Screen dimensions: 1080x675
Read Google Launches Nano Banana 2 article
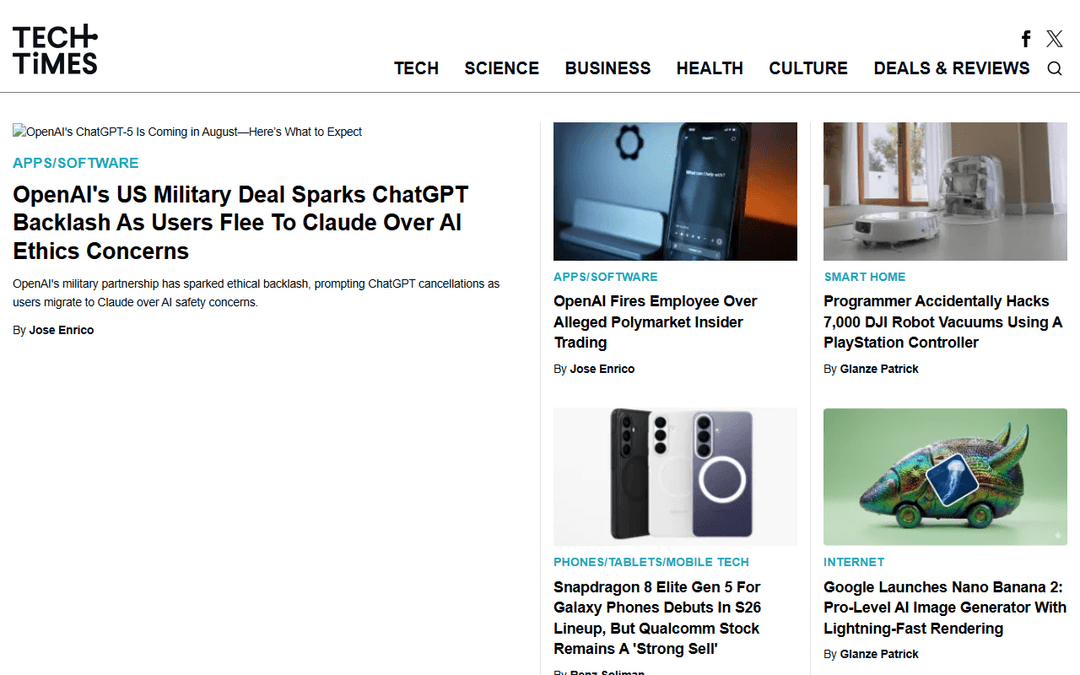(944, 608)
